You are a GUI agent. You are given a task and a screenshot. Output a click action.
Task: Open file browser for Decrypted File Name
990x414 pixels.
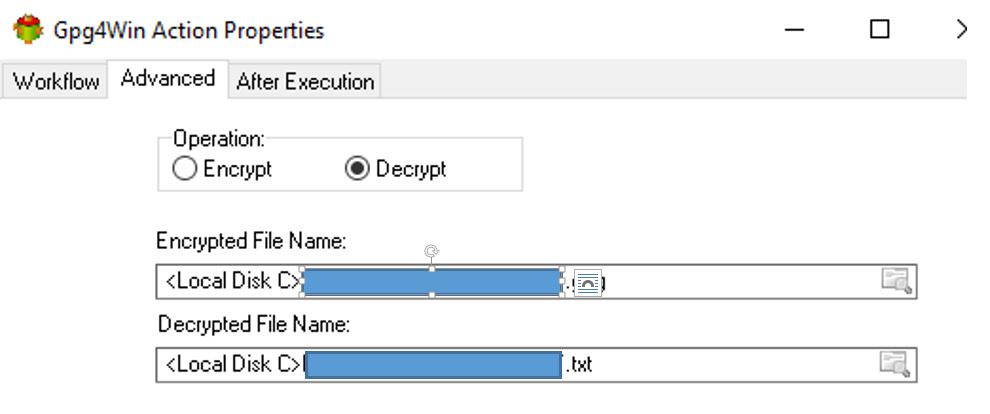click(895, 364)
